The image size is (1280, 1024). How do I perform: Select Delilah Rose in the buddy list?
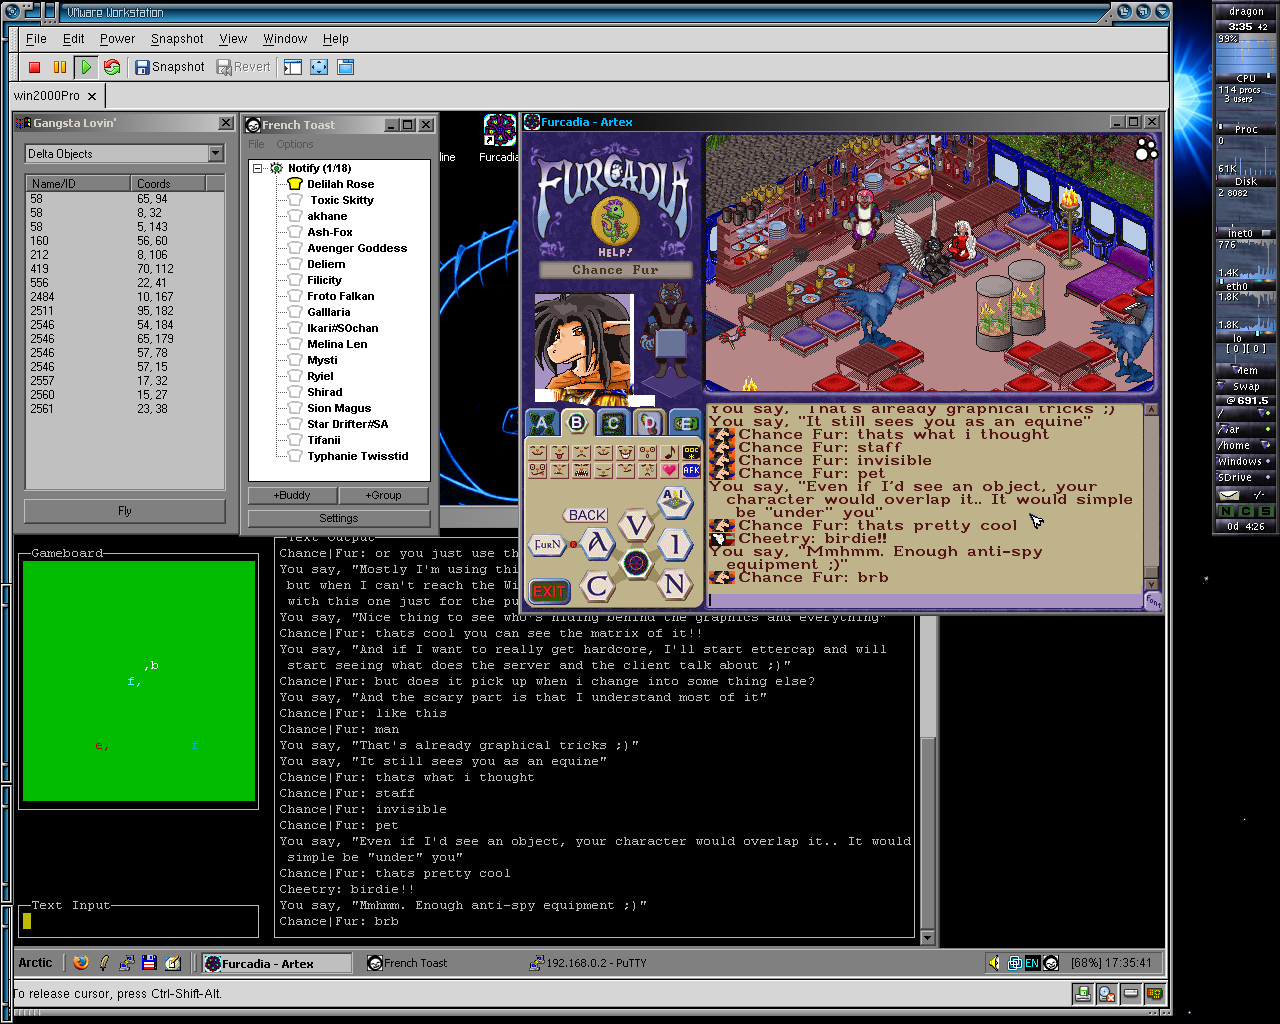click(340, 184)
